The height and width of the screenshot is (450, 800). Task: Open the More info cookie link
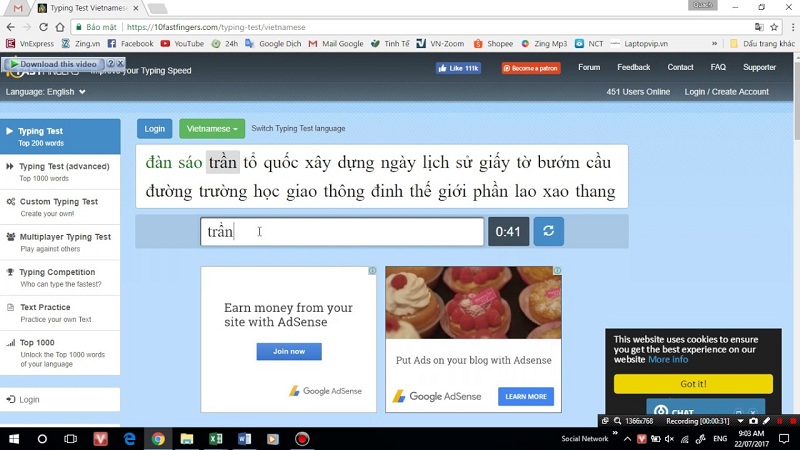(668, 360)
